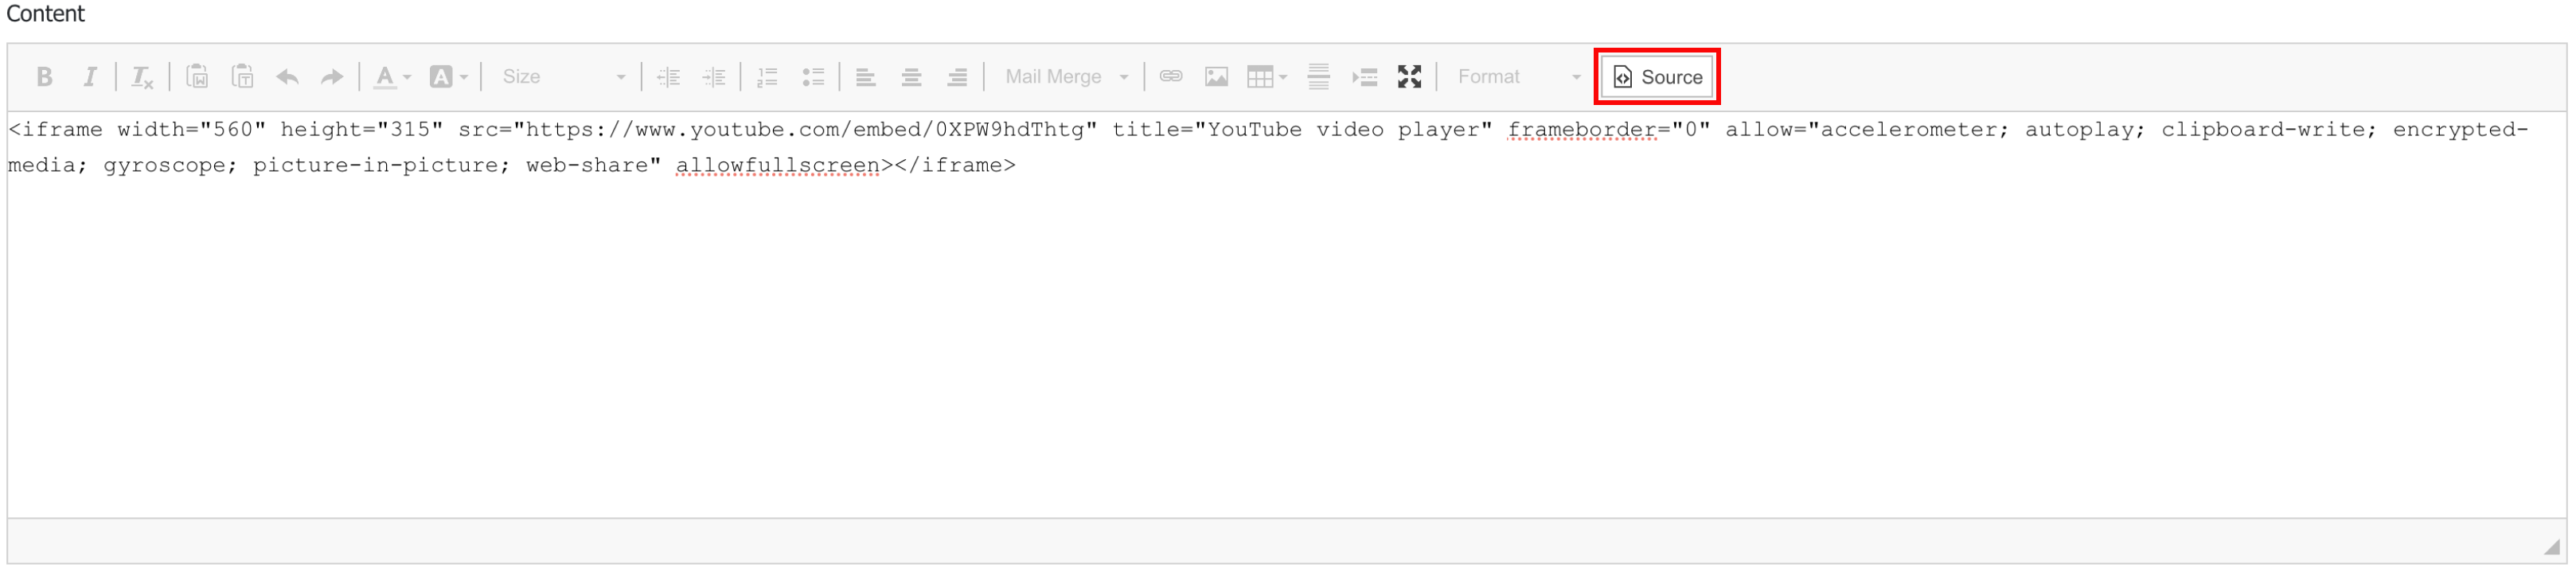Viewport: 2576px width, 568px height.
Task: Open the Size dropdown
Action: pyautogui.click(x=563, y=77)
